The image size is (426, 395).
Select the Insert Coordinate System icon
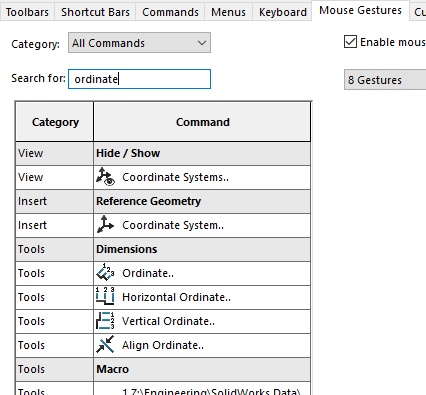pyautogui.click(x=105, y=225)
